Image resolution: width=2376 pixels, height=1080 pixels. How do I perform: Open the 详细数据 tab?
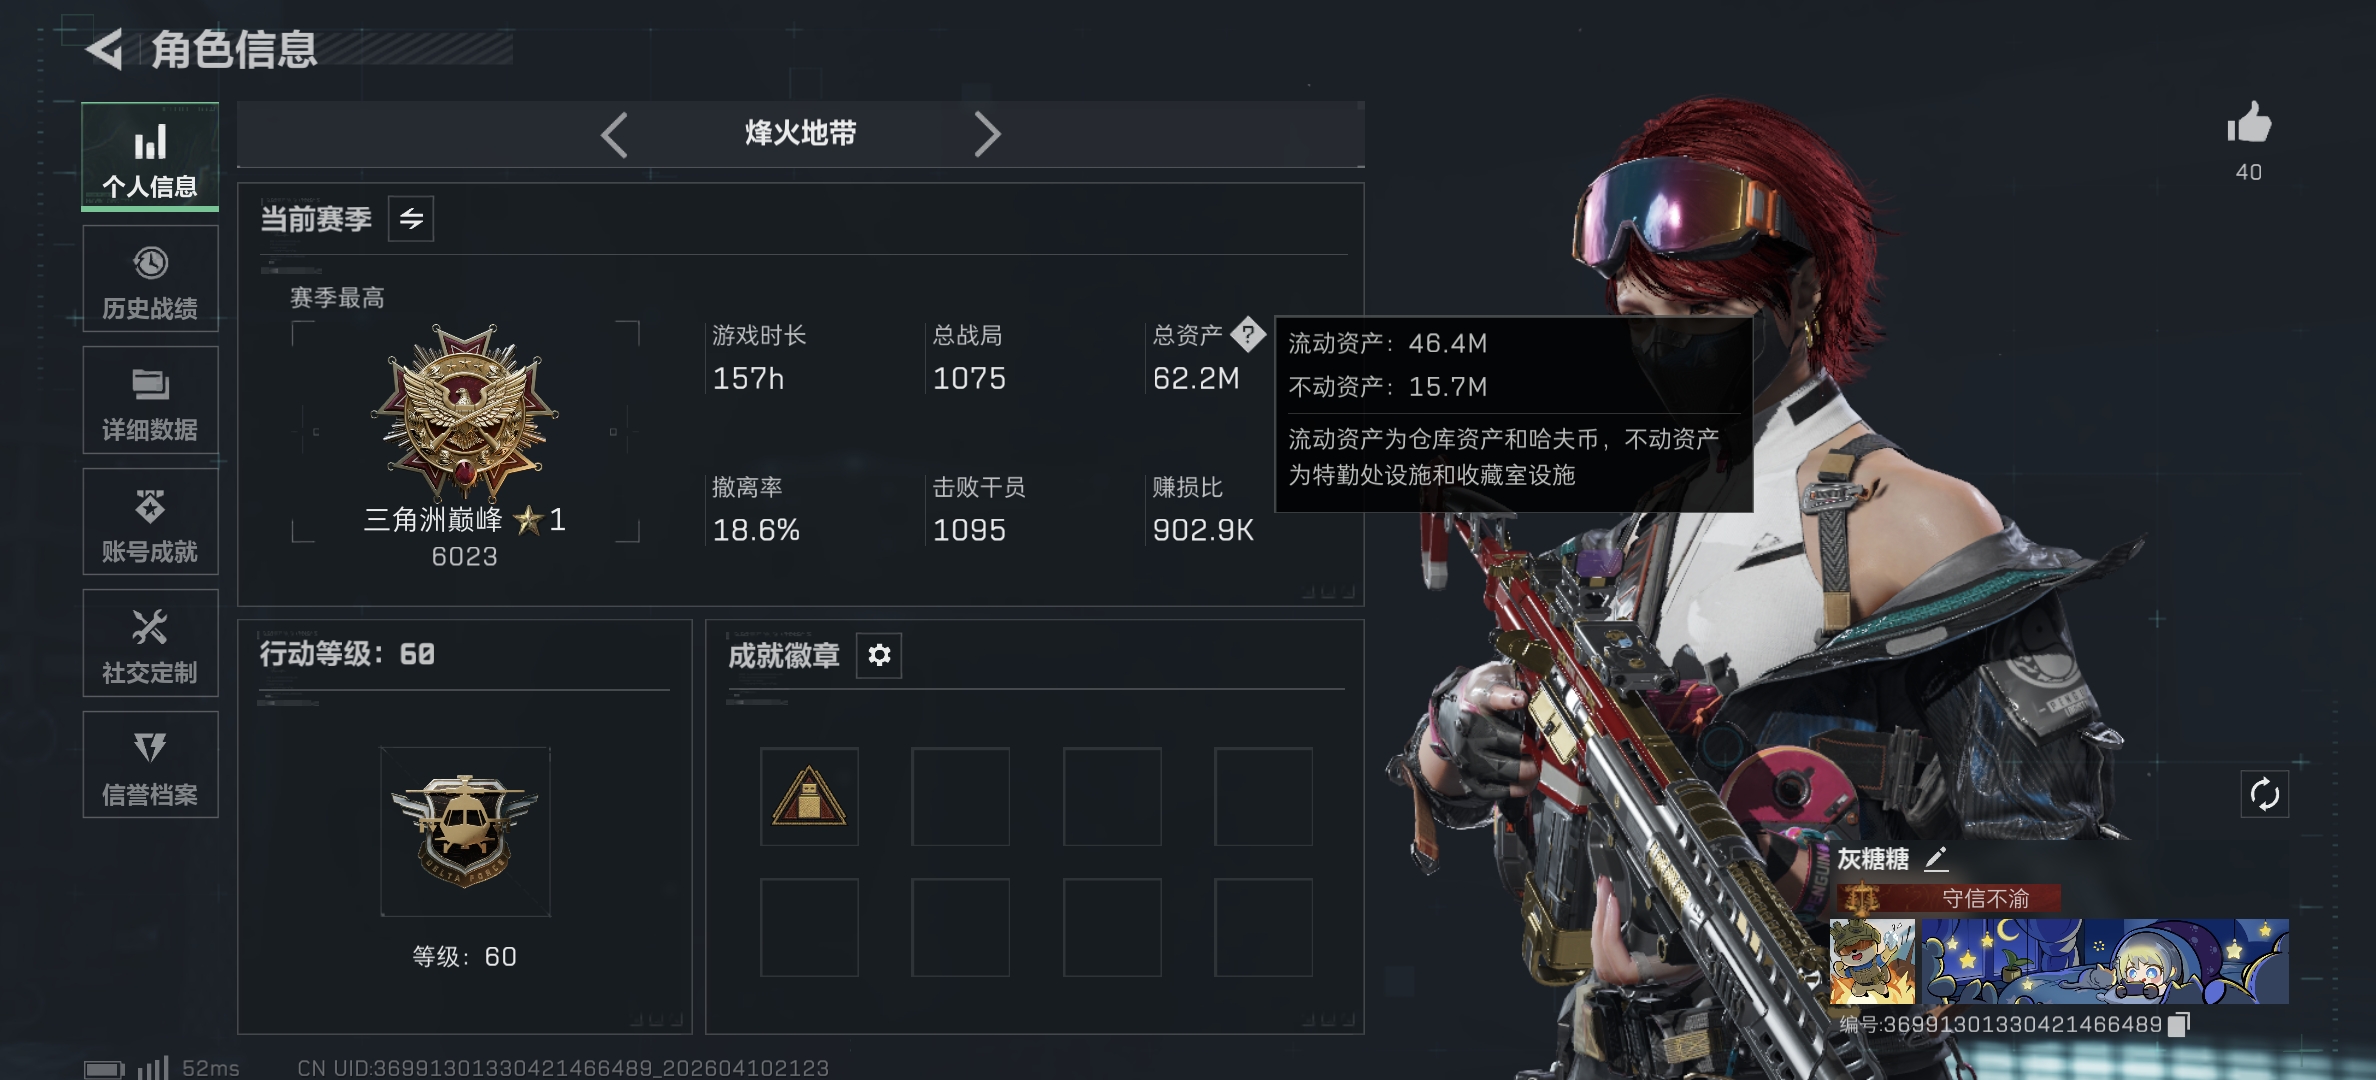point(150,400)
